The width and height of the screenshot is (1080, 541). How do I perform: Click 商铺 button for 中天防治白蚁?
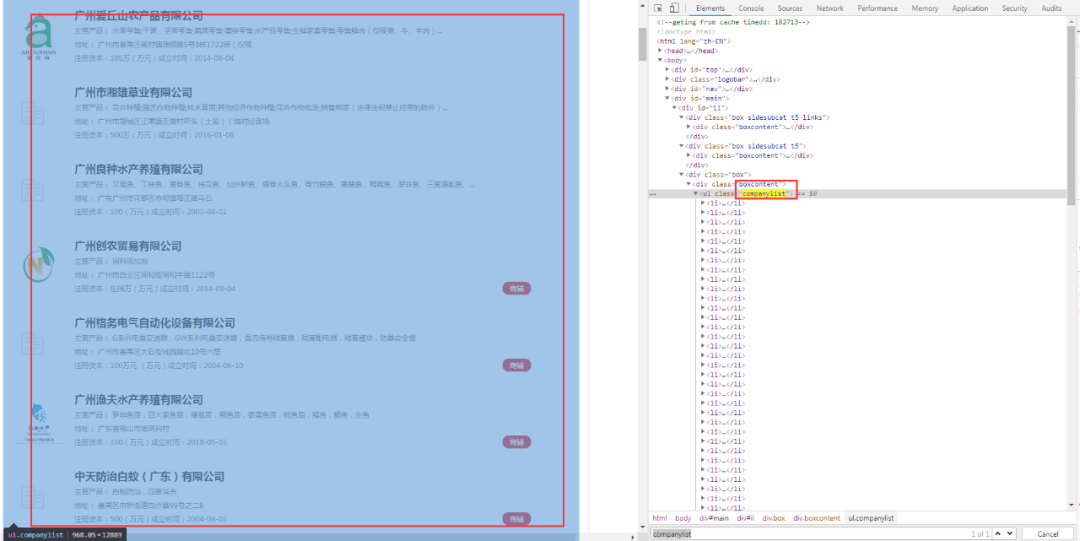[517, 518]
